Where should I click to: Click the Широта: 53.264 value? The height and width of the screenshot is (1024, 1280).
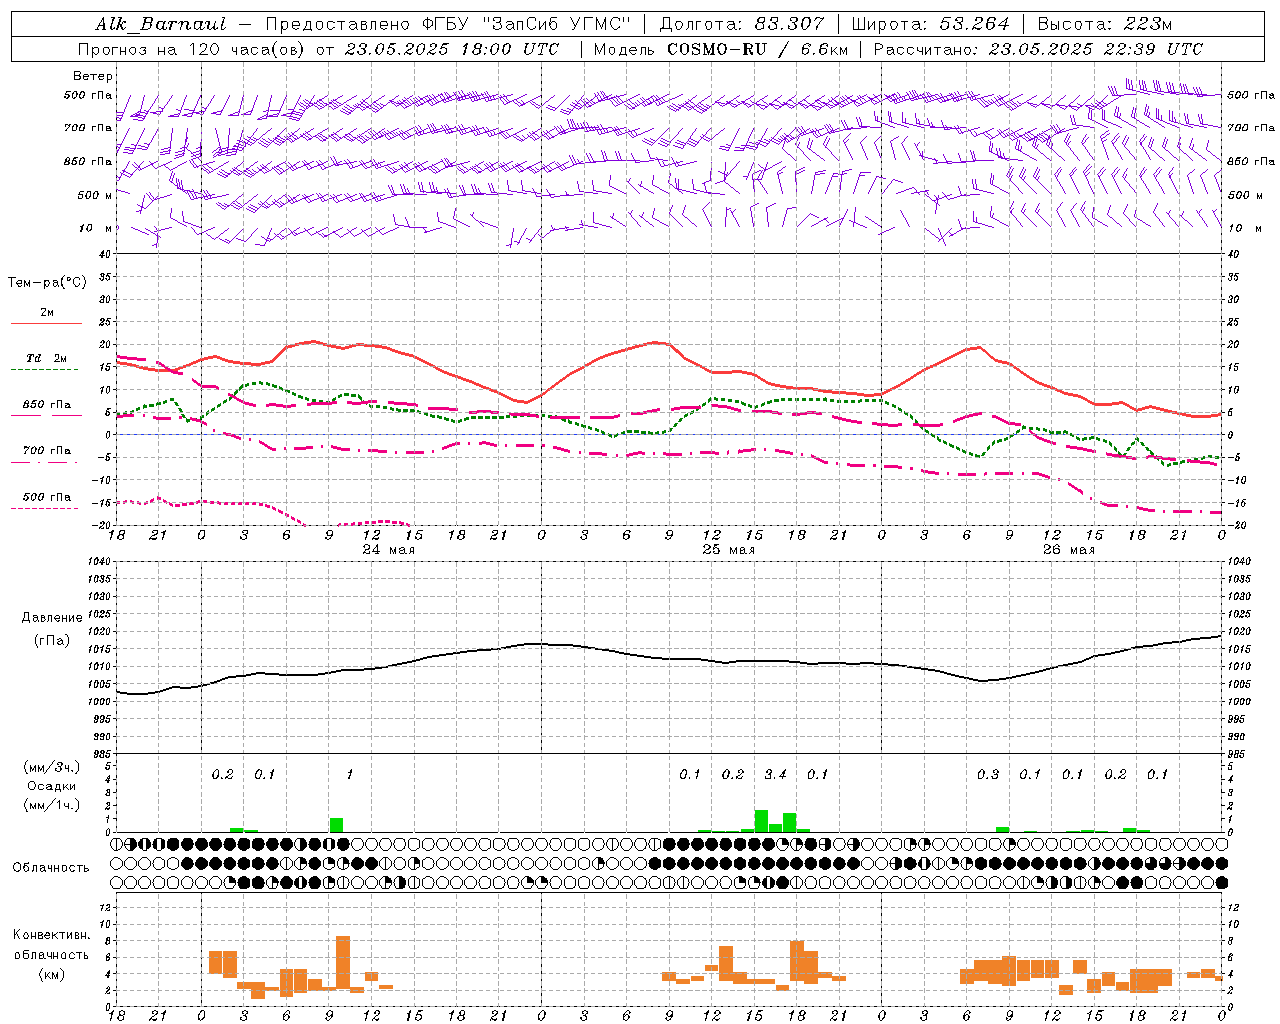point(931,24)
